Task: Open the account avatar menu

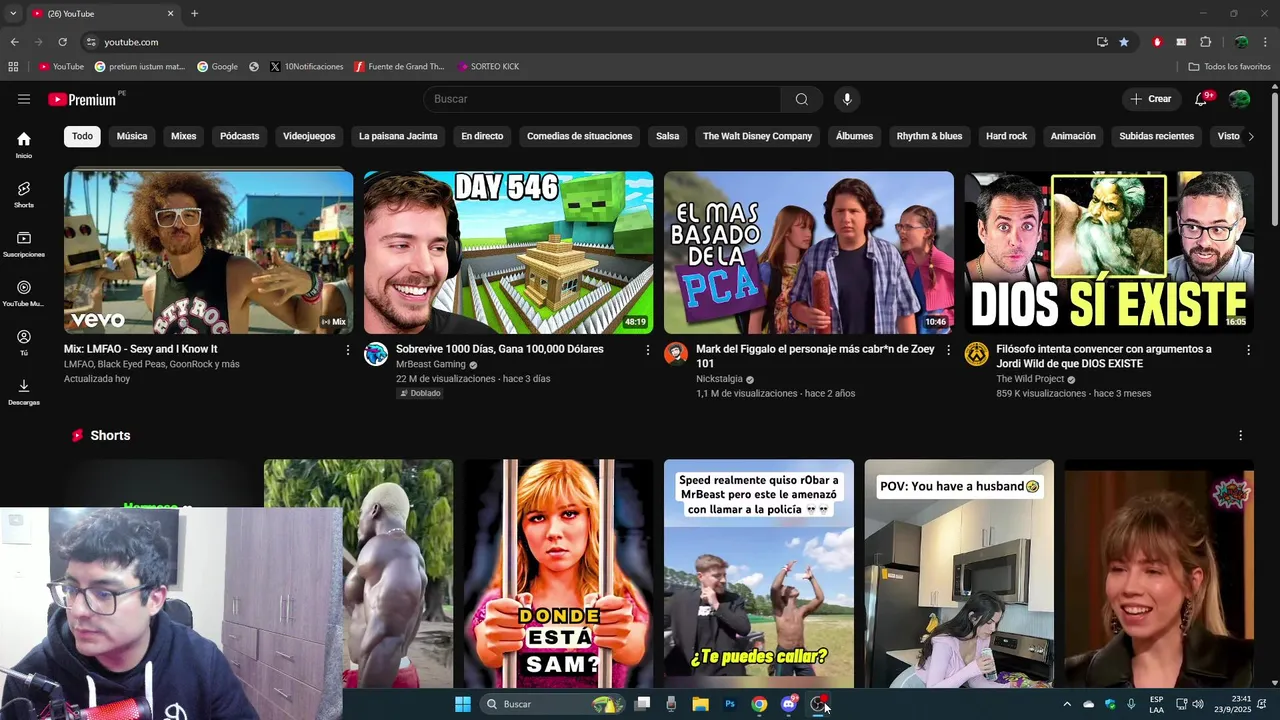Action: tap(1240, 99)
